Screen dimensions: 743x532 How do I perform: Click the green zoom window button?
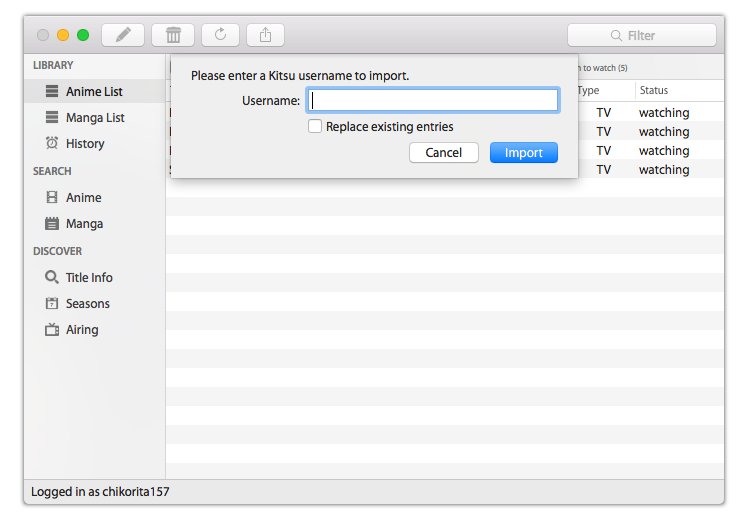pyautogui.click(x=83, y=35)
